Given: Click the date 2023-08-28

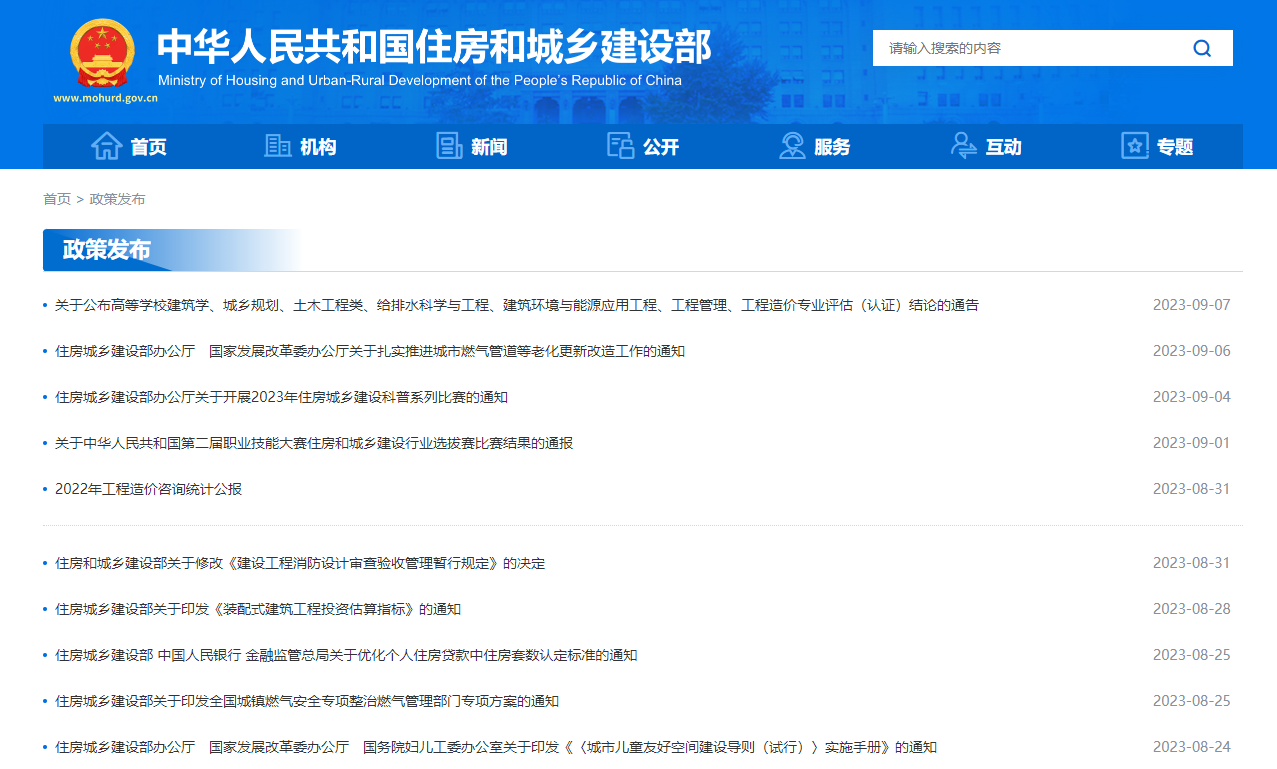Looking at the screenshot, I should click(x=1191, y=609).
